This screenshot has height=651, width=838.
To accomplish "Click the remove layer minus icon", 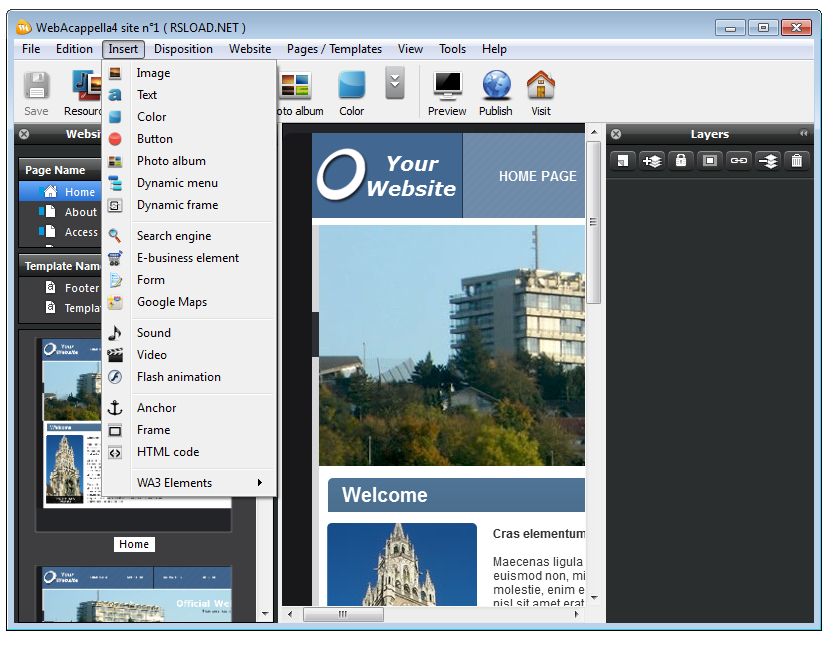I will 767,160.
